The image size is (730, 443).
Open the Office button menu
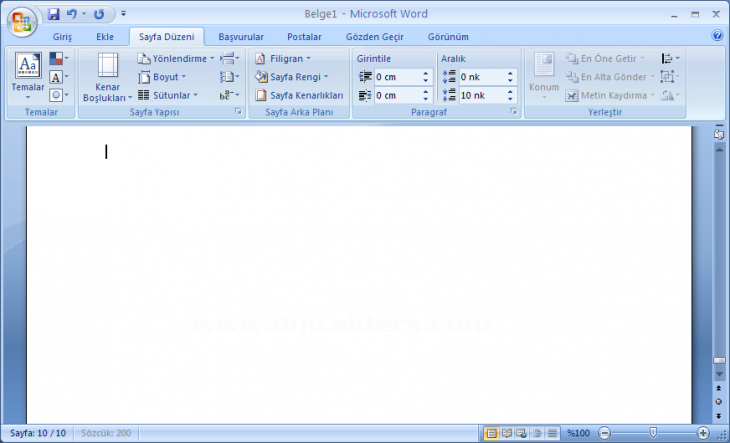click(22, 21)
